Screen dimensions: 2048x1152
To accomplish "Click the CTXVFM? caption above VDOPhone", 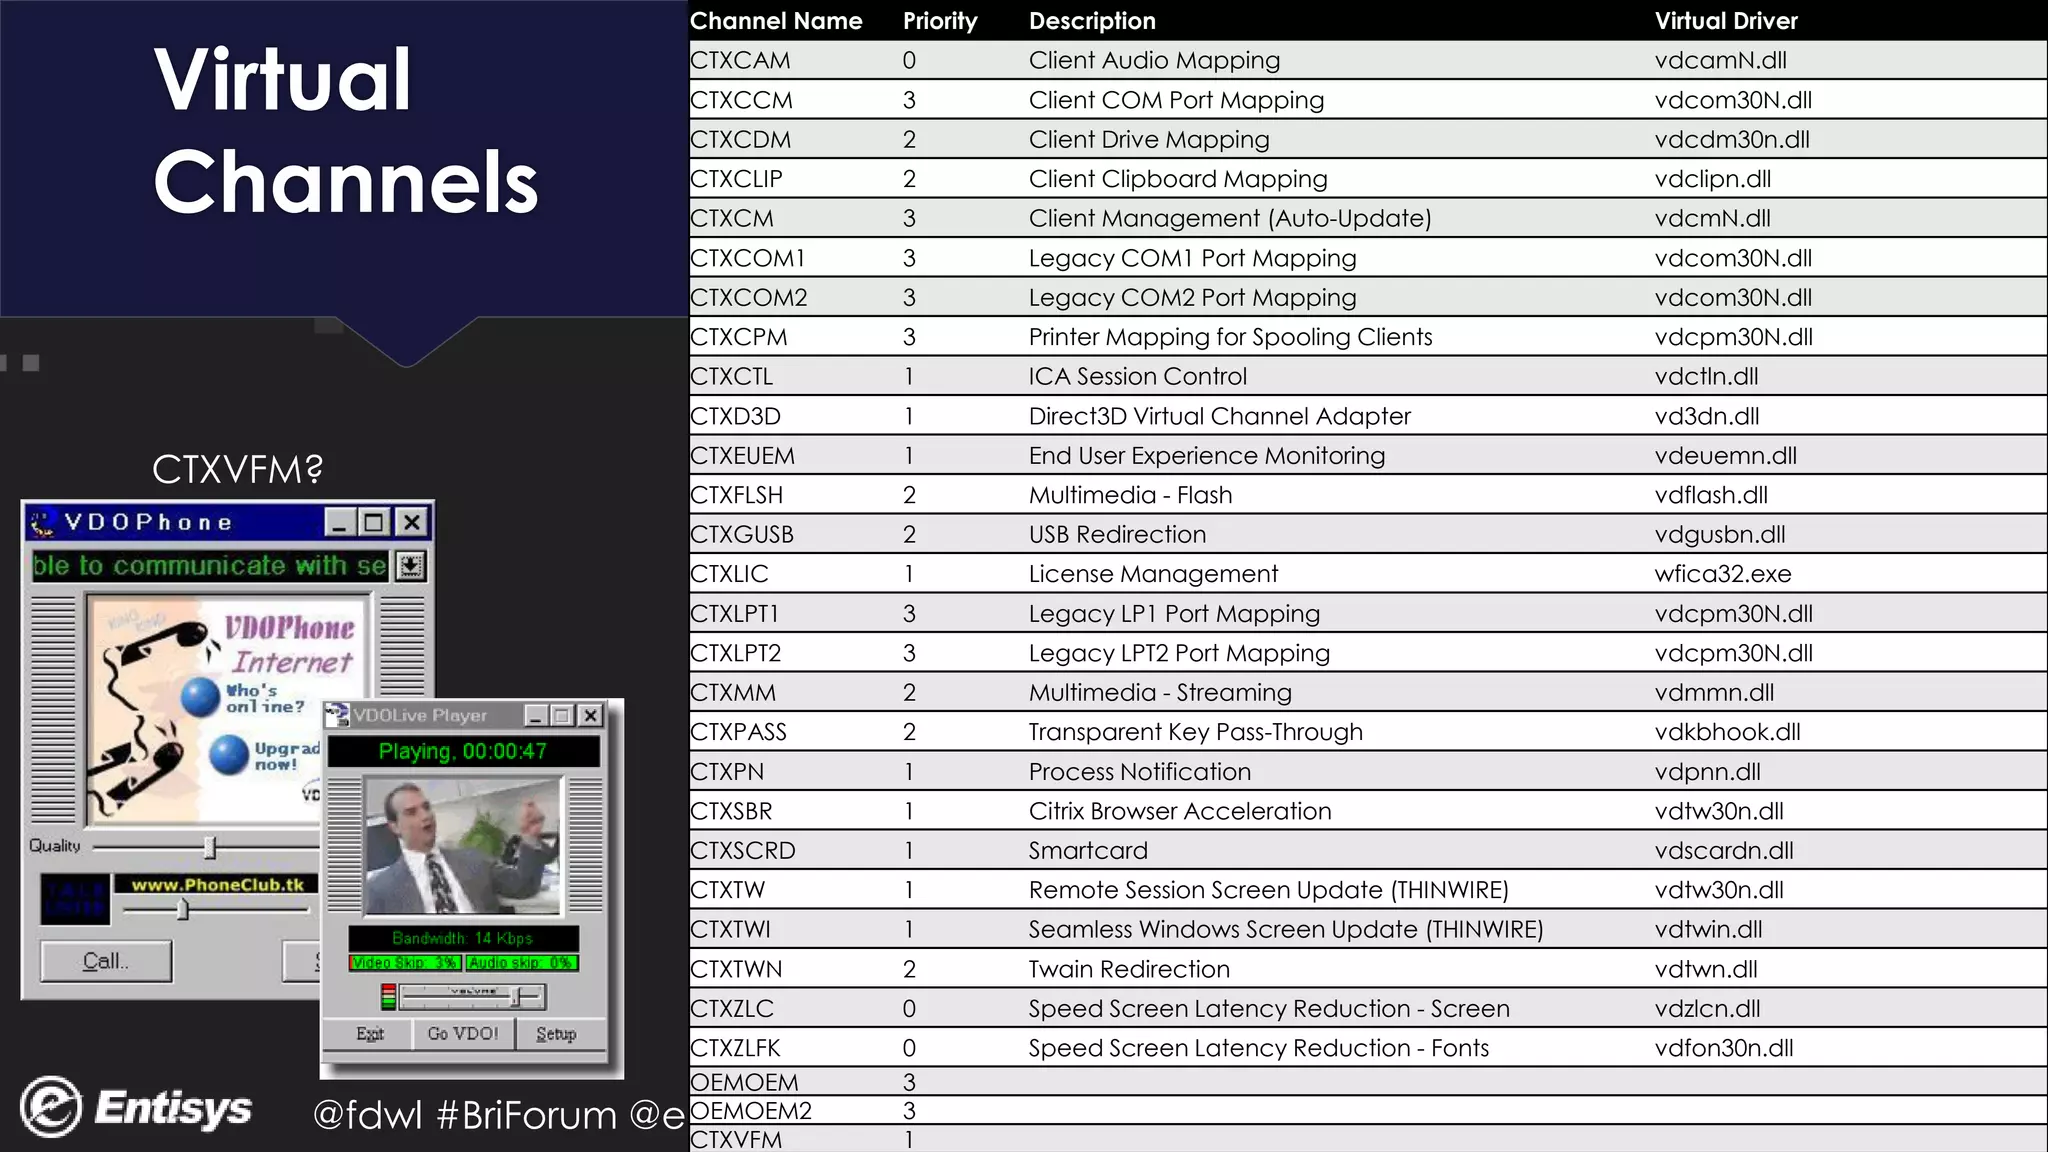I will point(238,469).
